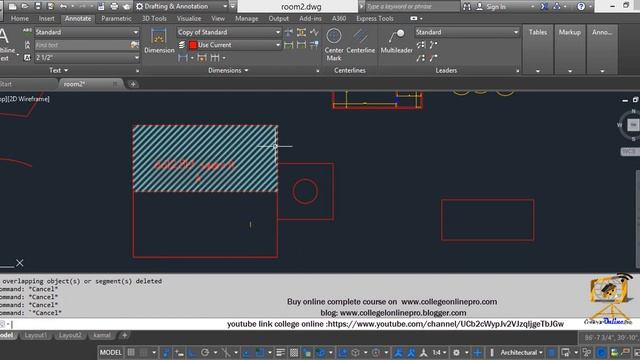Open the Home ribbon tab

click(x=20, y=18)
